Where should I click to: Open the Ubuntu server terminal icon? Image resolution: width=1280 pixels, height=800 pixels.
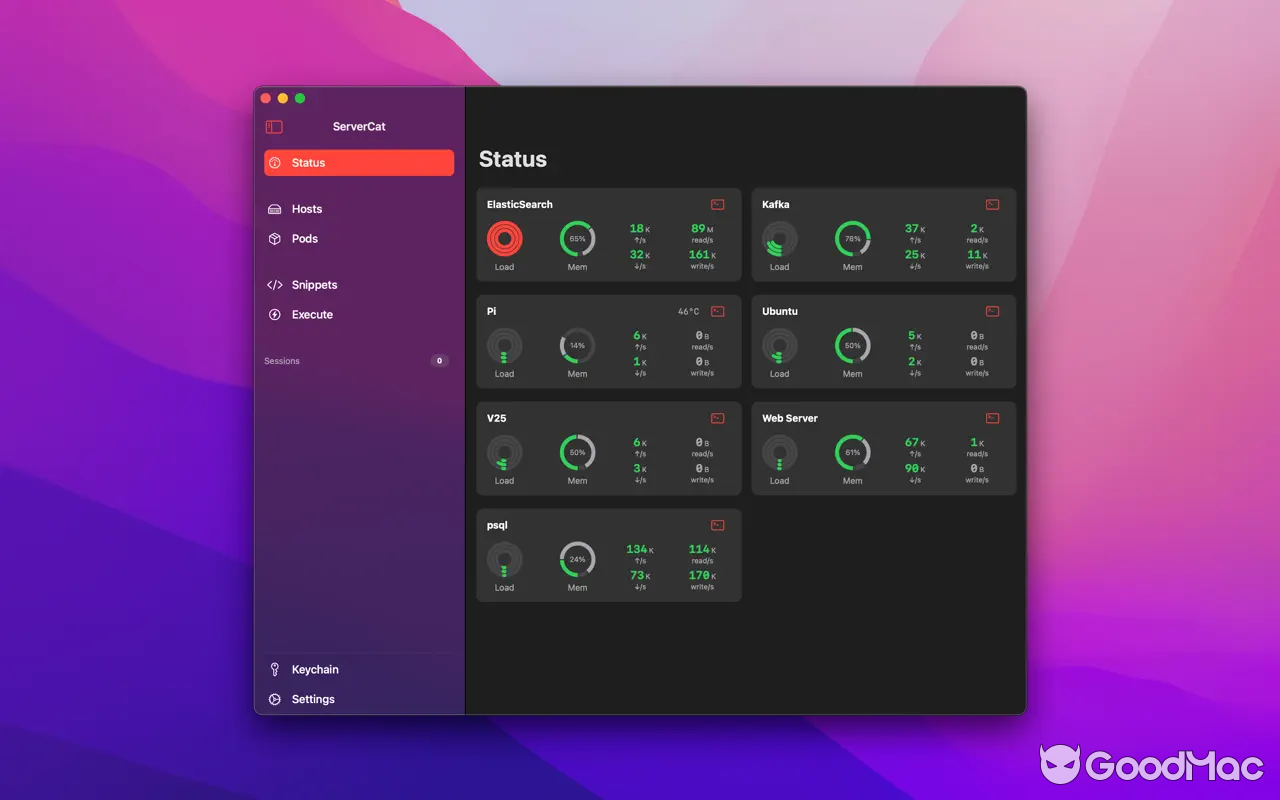(992, 311)
